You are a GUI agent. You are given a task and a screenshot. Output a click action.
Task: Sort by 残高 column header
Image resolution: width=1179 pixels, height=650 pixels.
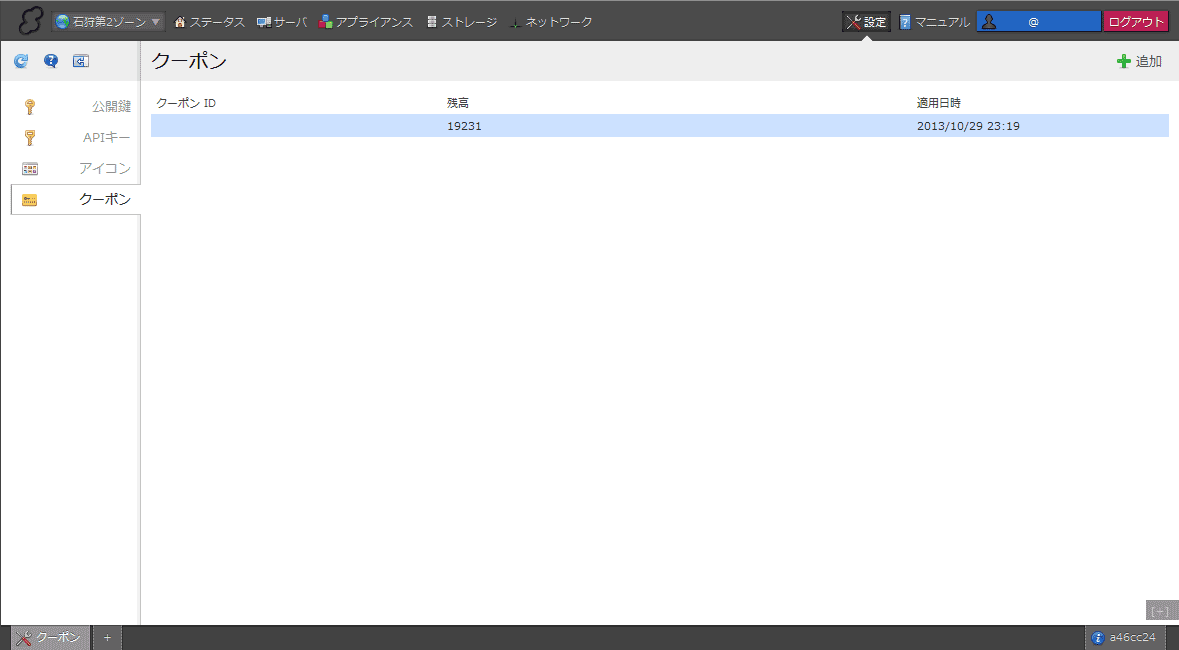click(458, 103)
